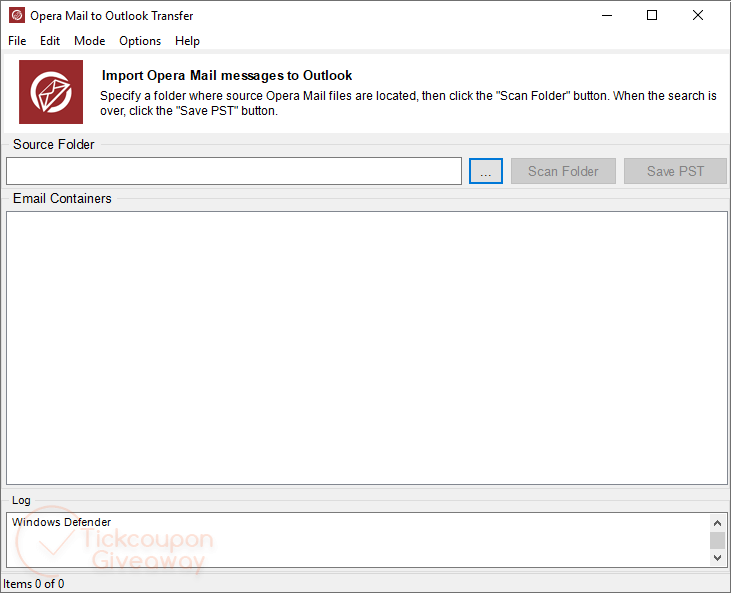Open the Help menu
Image resolution: width=731 pixels, height=593 pixels.
tap(187, 41)
